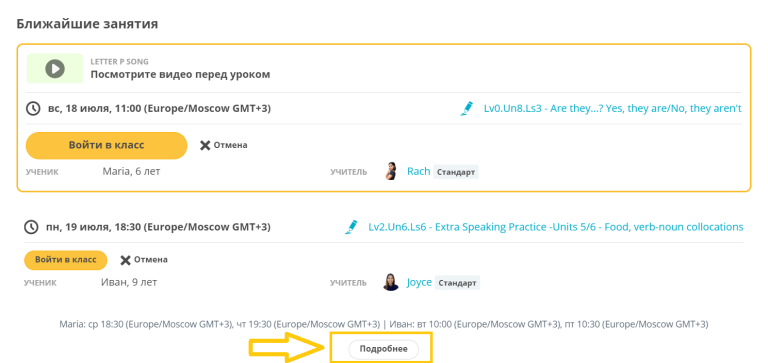This screenshot has height=363, width=768.
Task: Open teacher Rach's profile link
Action: (x=419, y=171)
